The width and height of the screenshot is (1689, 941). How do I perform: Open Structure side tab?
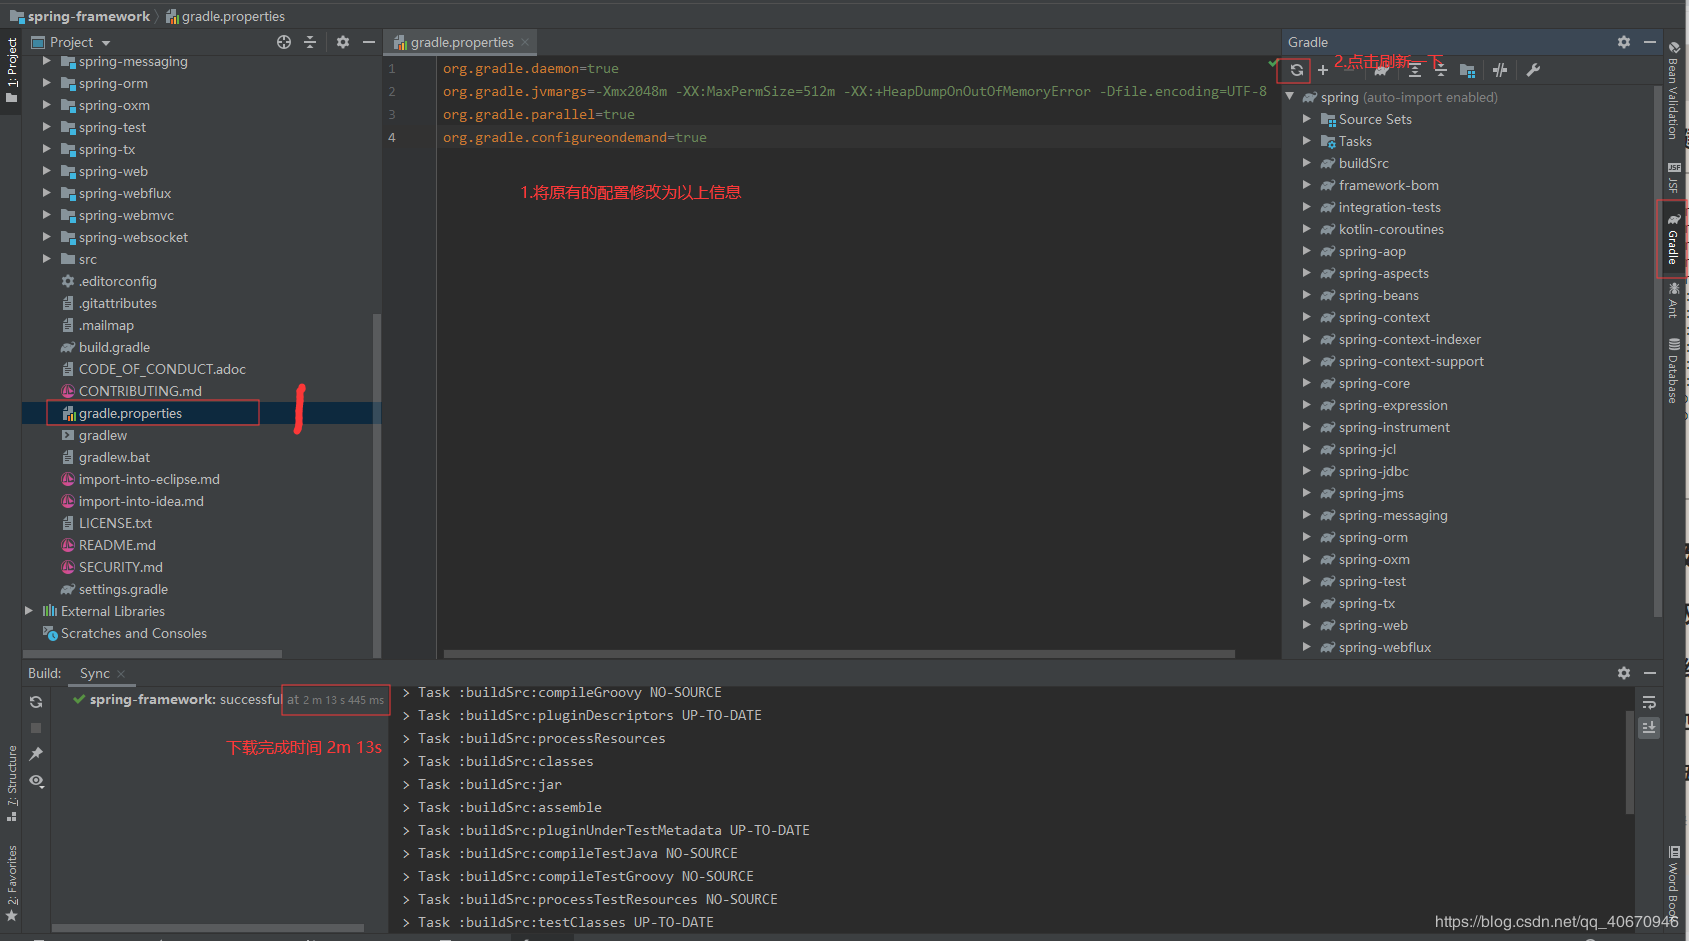pos(11,784)
